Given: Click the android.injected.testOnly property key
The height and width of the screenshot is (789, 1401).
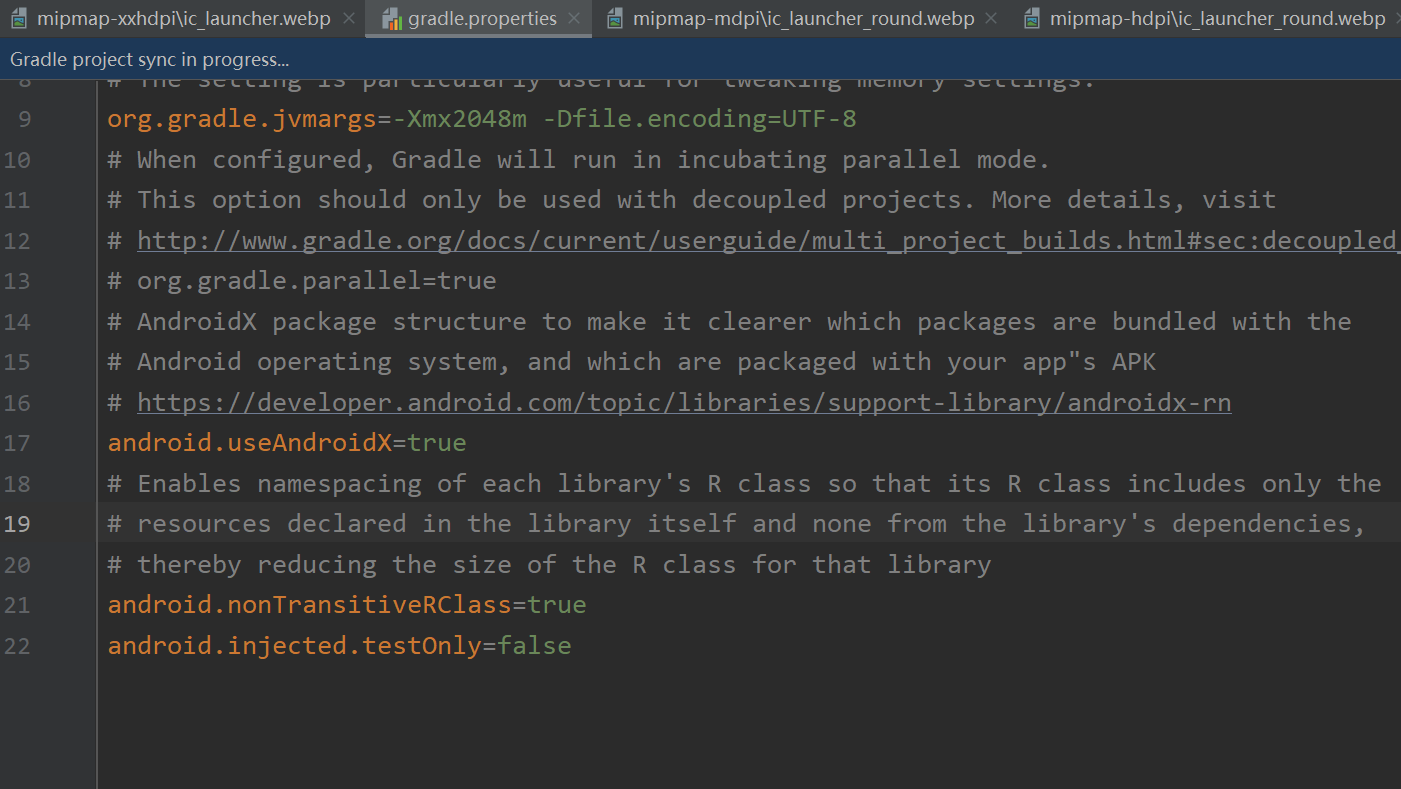Looking at the screenshot, I should [295, 646].
